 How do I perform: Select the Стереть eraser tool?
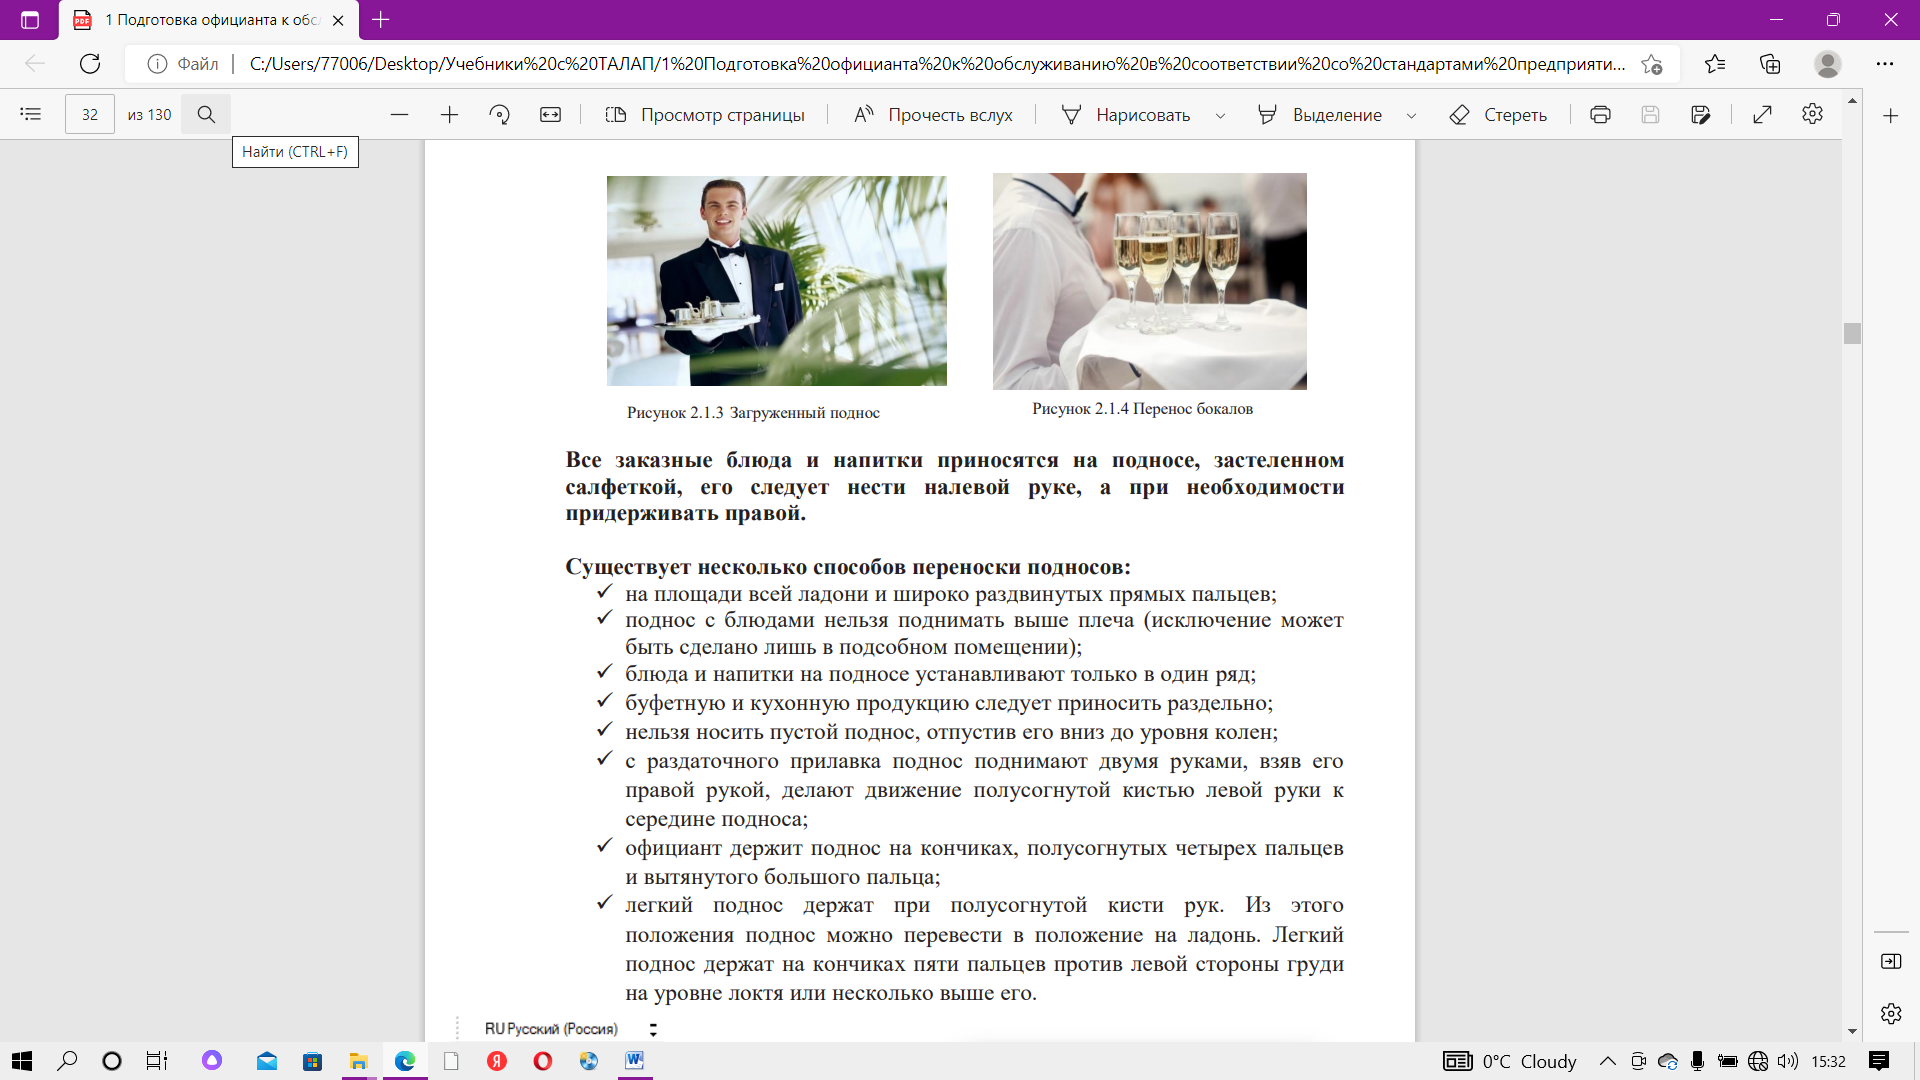[x=1498, y=114]
